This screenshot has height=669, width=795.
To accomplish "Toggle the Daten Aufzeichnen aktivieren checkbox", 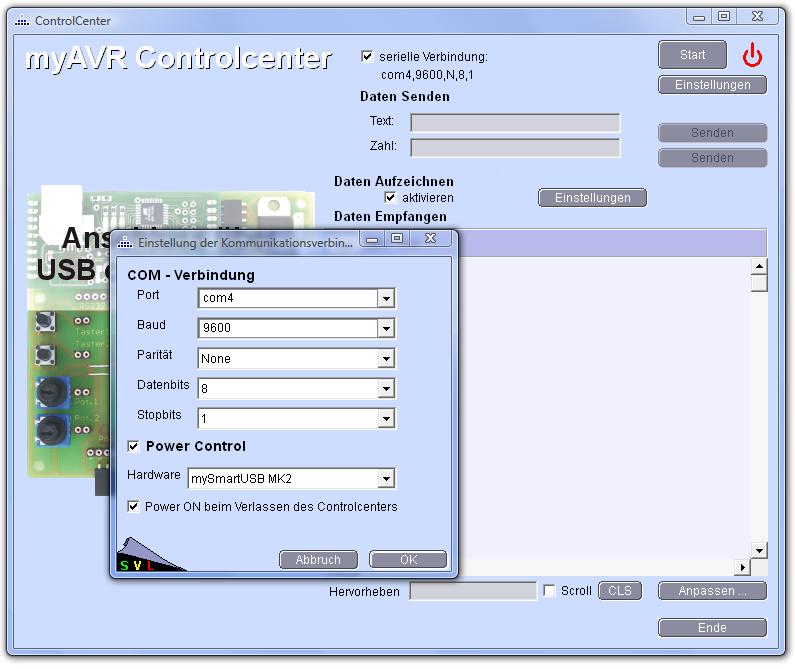I will point(390,198).
